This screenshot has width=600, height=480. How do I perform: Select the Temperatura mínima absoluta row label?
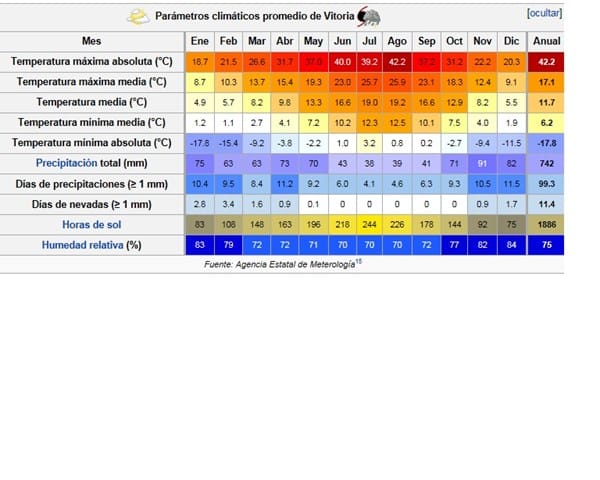click(91, 143)
